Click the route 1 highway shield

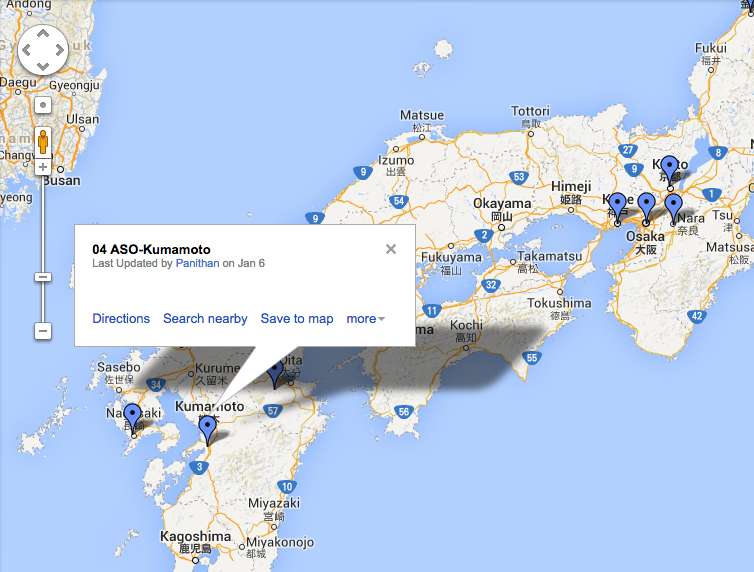tap(712, 195)
